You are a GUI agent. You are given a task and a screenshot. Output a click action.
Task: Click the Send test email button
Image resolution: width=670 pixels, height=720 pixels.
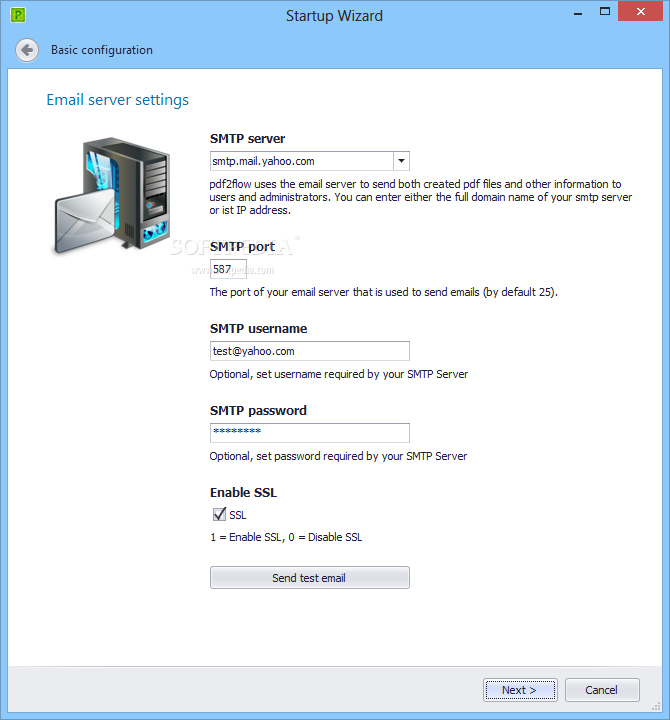pos(310,578)
